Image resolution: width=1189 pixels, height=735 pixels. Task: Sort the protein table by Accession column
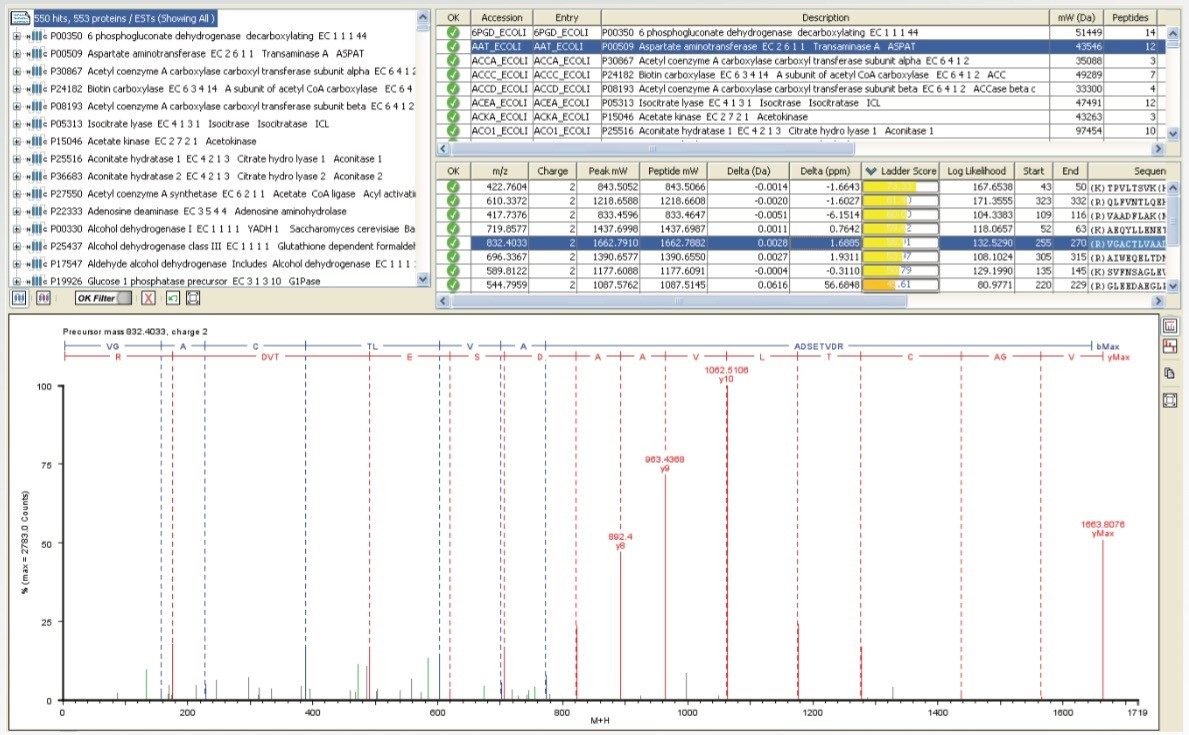coord(501,17)
